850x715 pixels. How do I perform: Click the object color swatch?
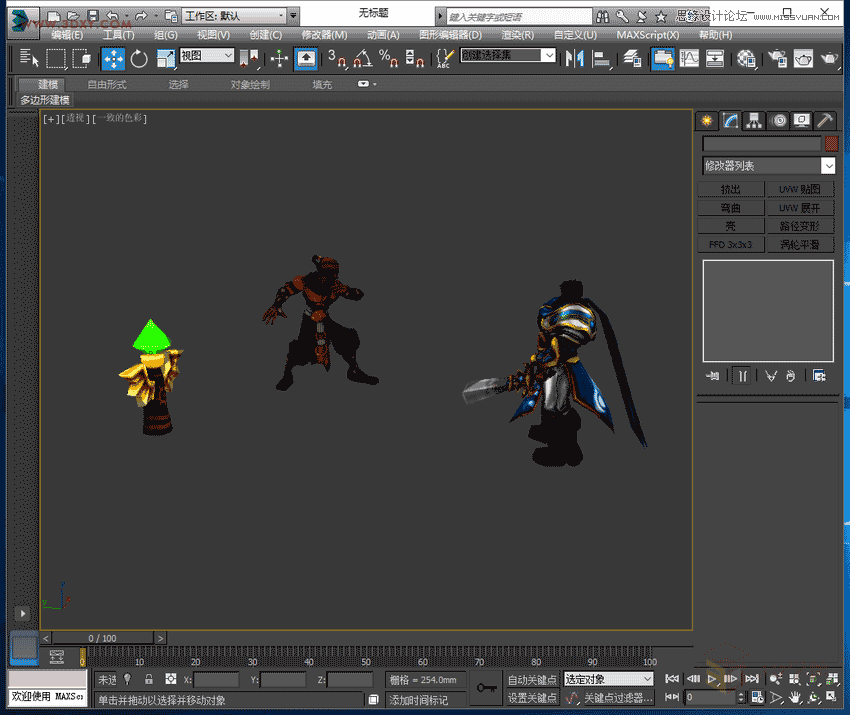(x=830, y=144)
